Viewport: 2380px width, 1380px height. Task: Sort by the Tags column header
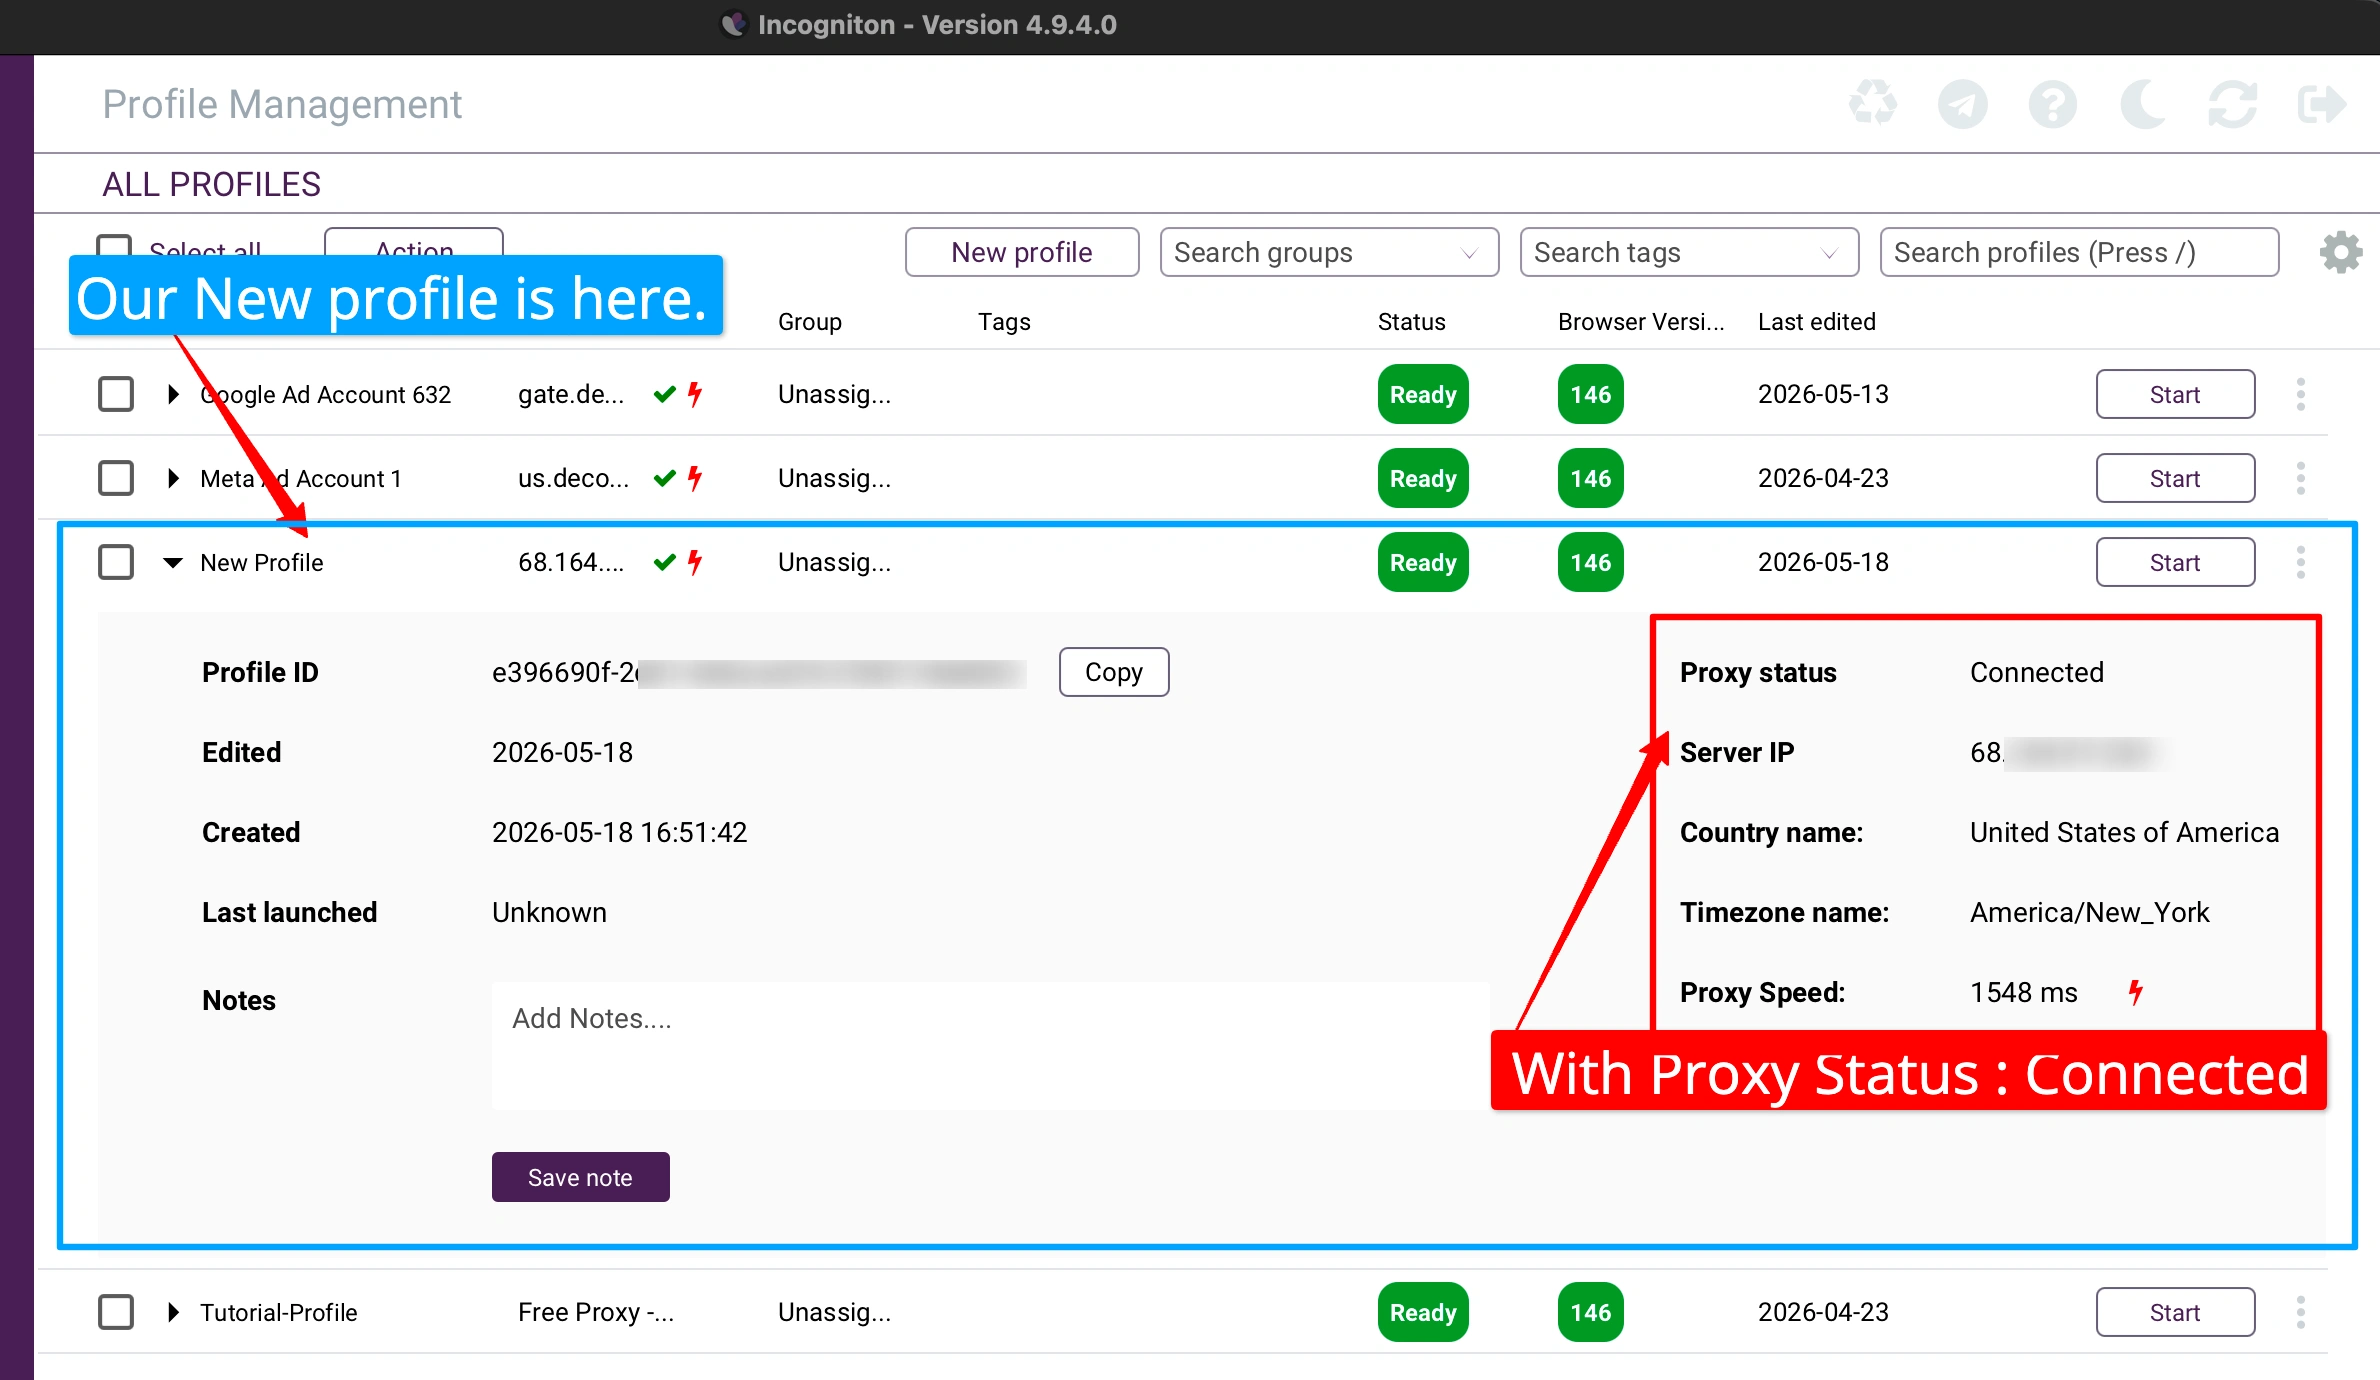click(x=1004, y=322)
